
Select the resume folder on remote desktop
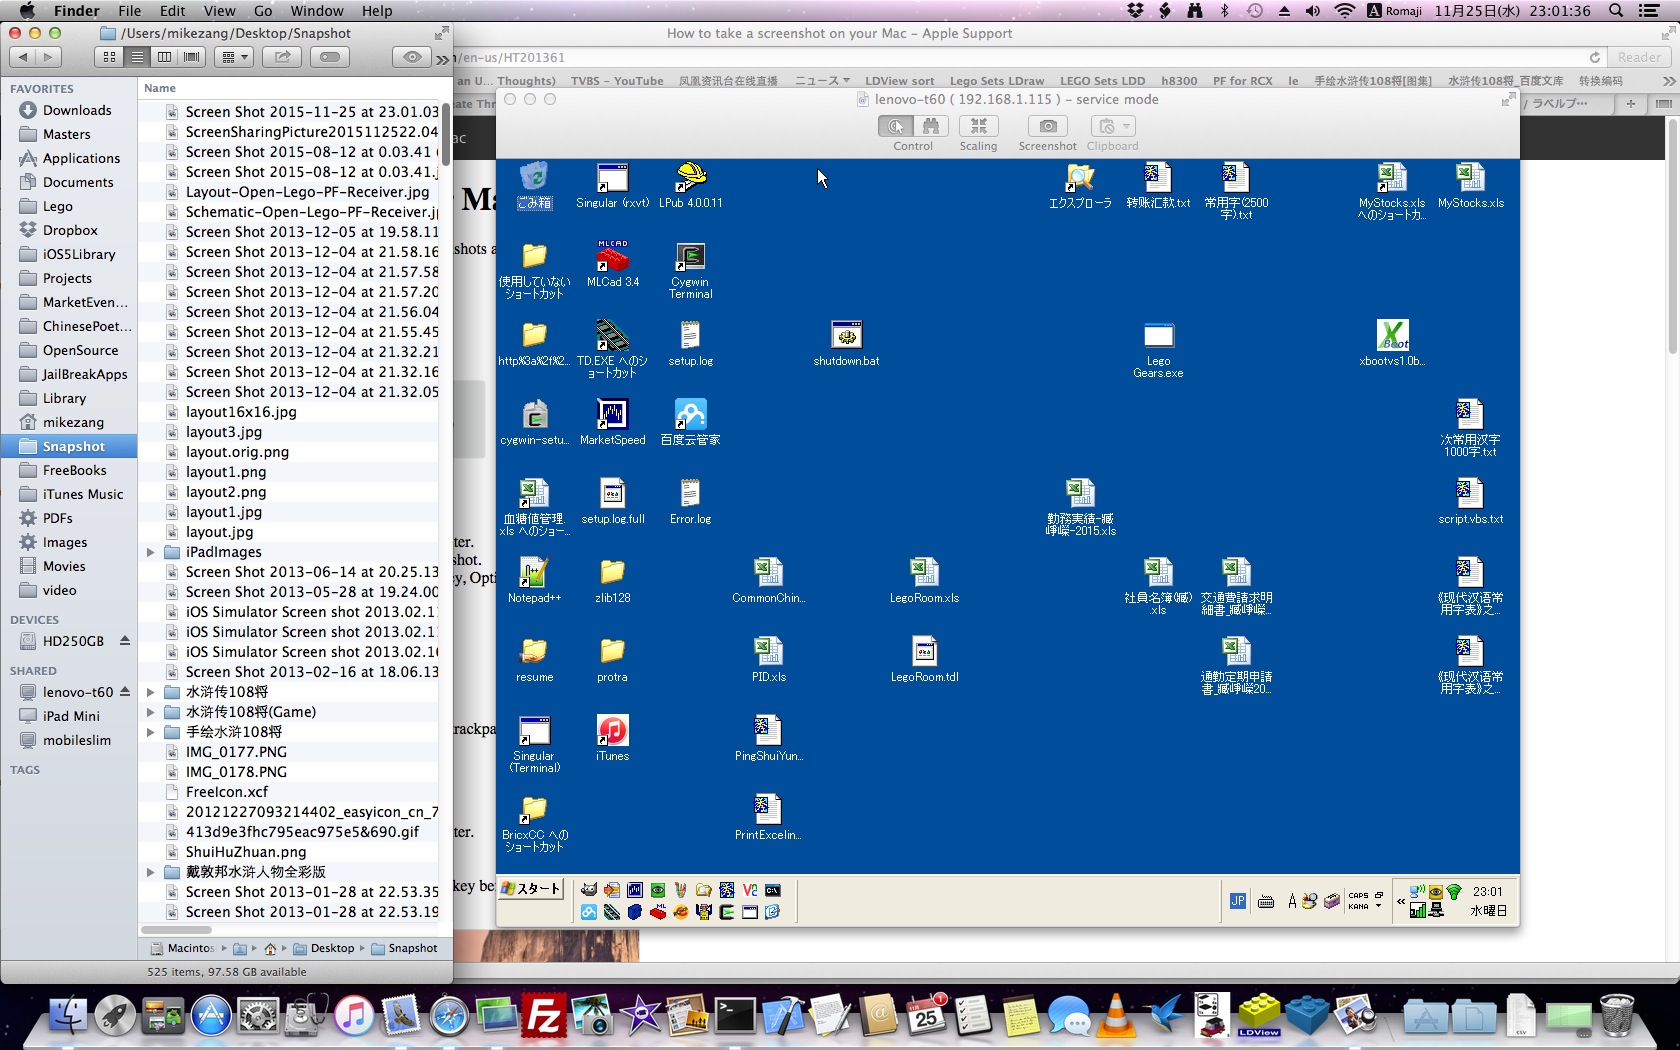point(534,659)
